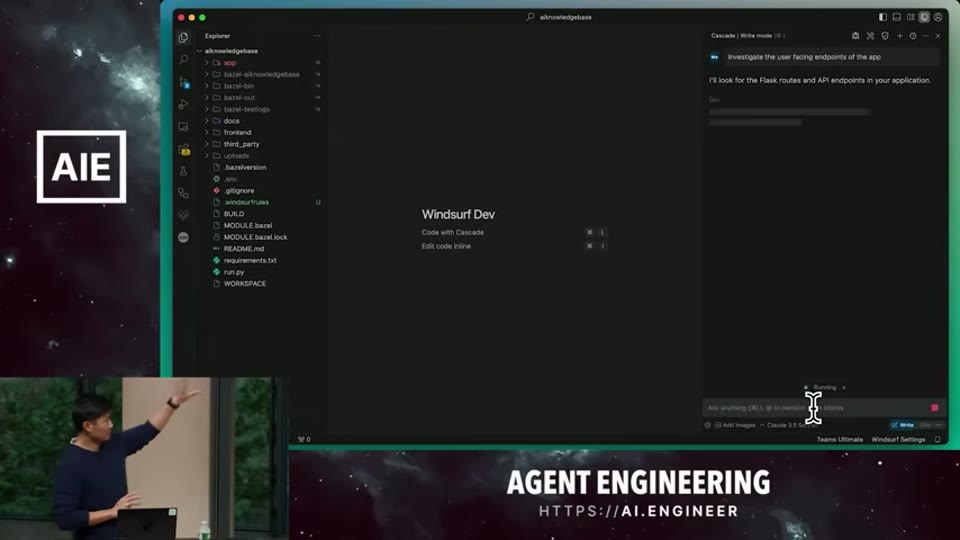Toggle primary sidebar layout icon in title bar
Screen dimensions: 960x540
(x=883, y=17)
